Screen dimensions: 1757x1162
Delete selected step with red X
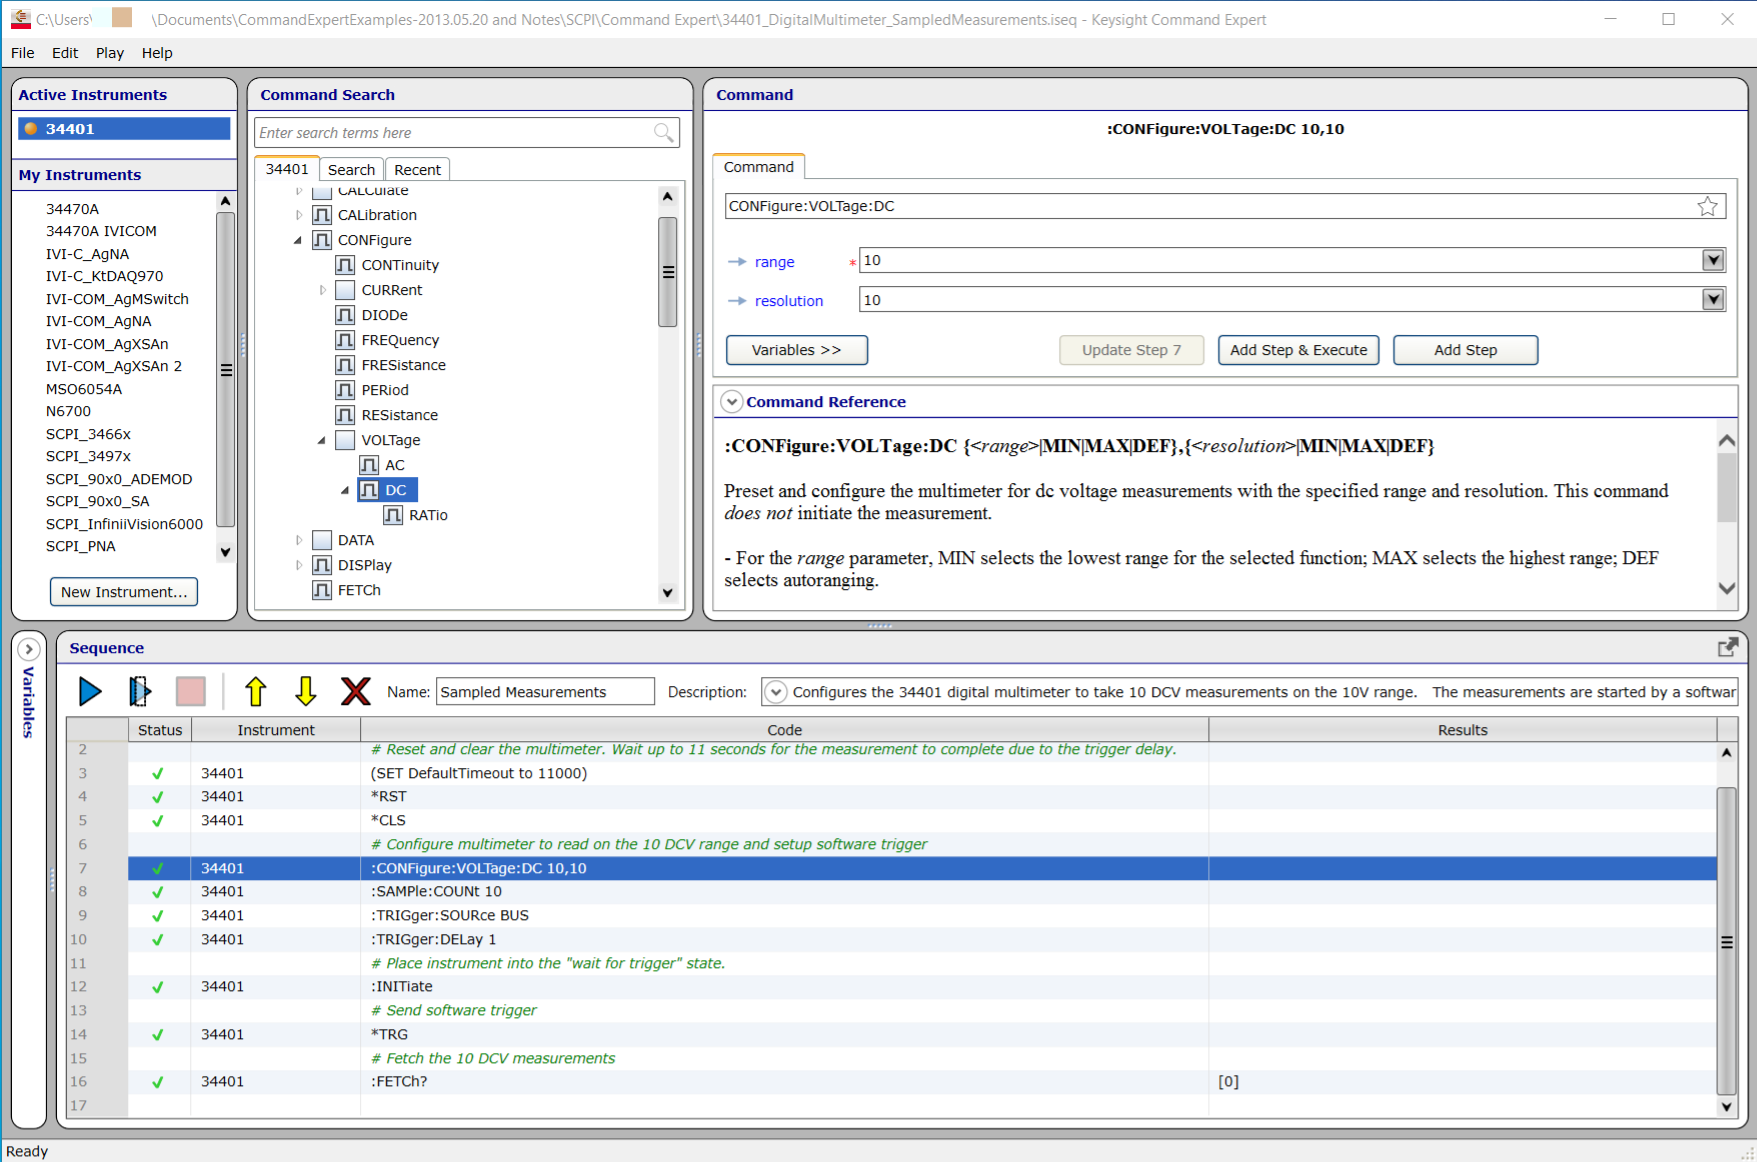(355, 691)
